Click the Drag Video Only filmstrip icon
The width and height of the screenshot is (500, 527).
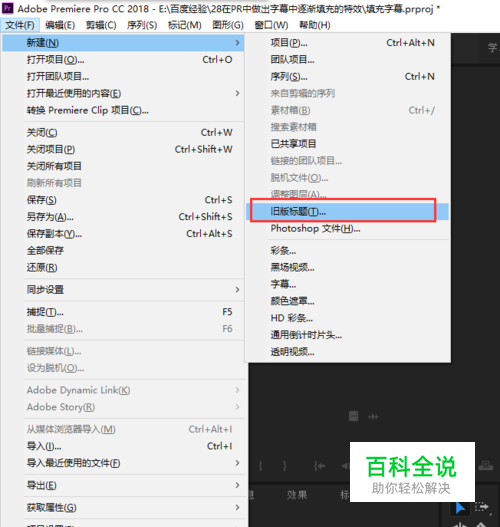(353, 416)
